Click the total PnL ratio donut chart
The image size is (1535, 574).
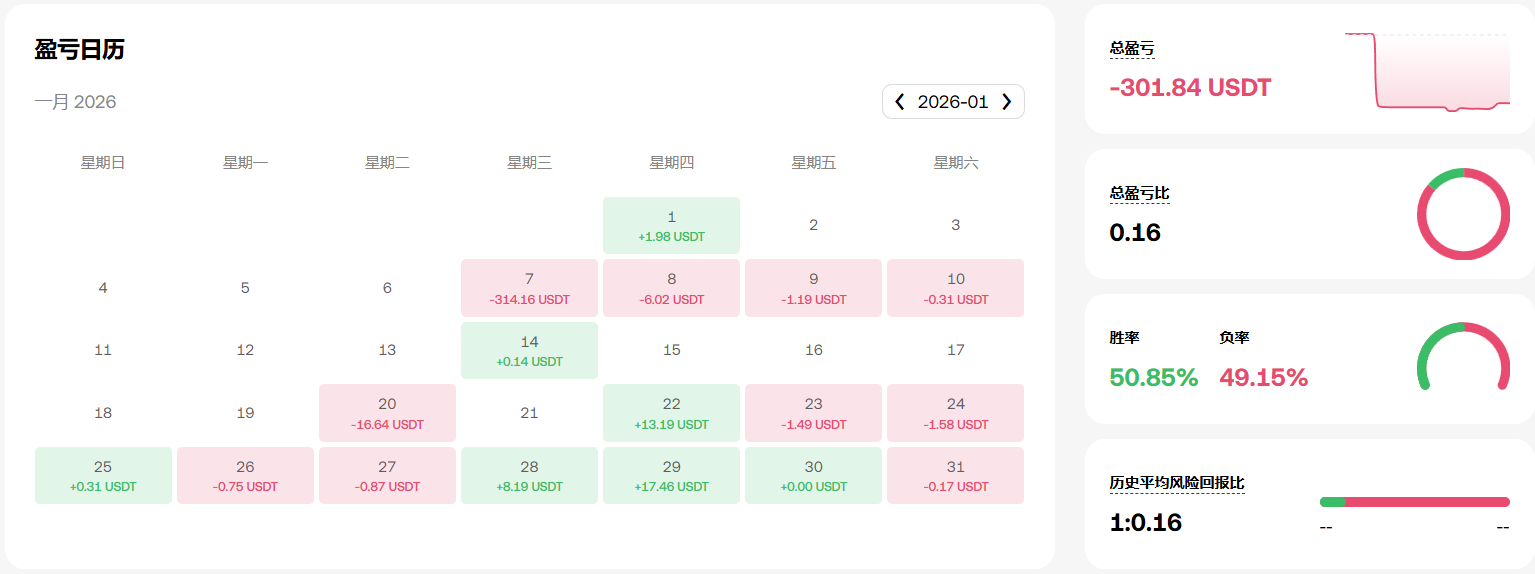pyautogui.click(x=1463, y=214)
